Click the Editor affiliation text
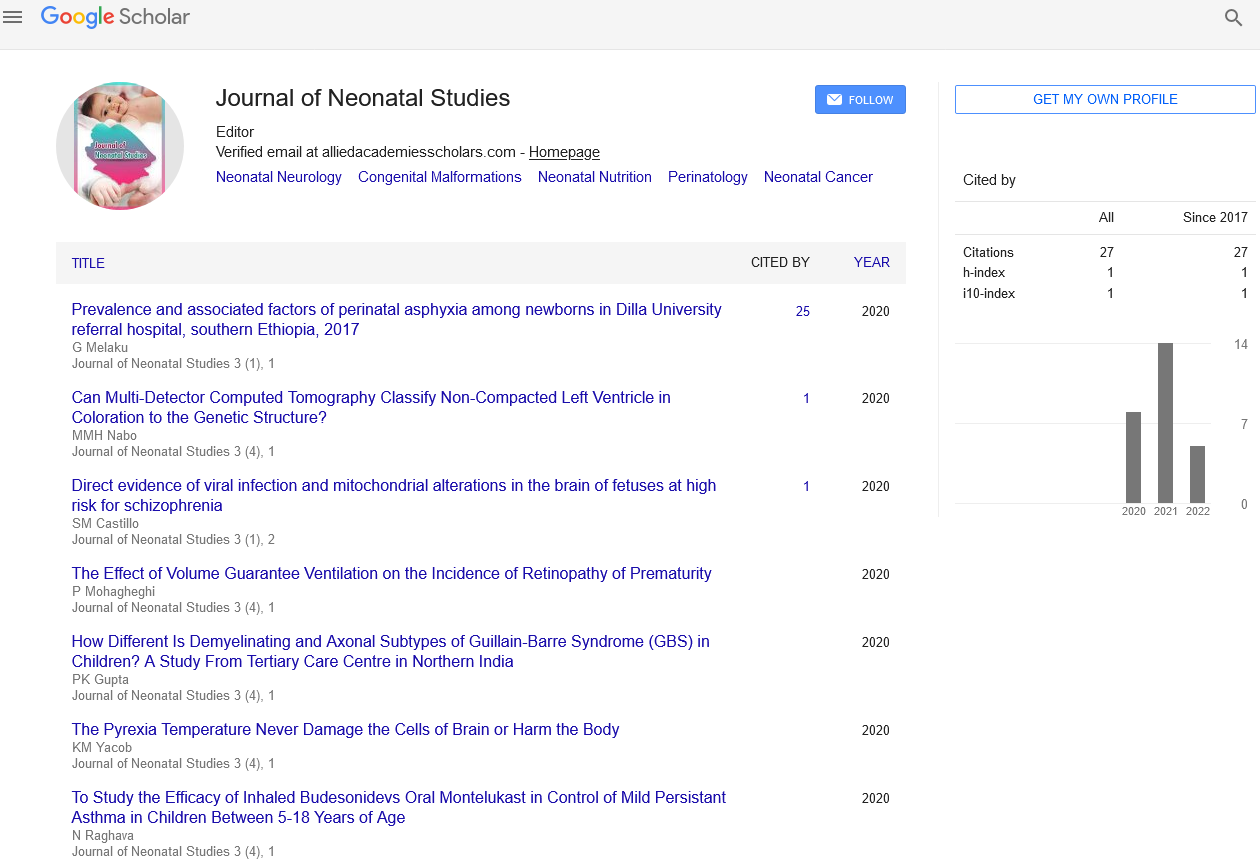The height and width of the screenshot is (867, 1260). [235, 132]
